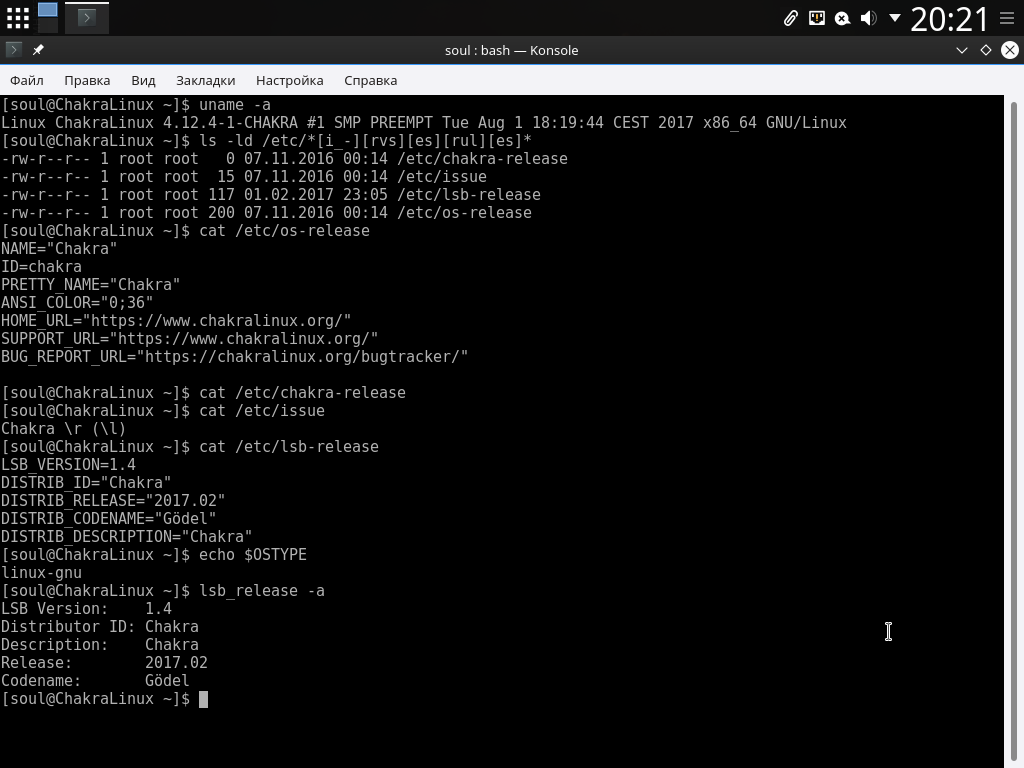The image size is (1024, 768).
Task: Click the 'LSB_VERSION=1.4' line
Action: pos(68,464)
